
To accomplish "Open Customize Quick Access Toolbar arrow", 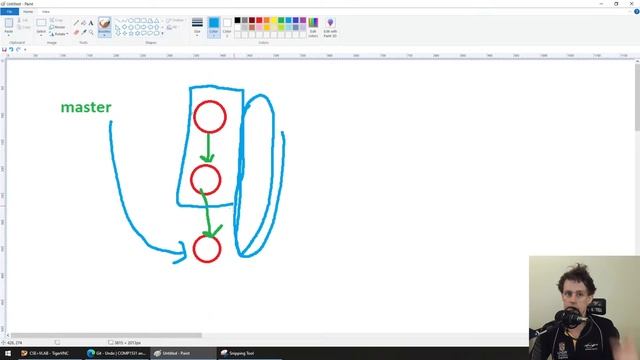I will 25,49.
